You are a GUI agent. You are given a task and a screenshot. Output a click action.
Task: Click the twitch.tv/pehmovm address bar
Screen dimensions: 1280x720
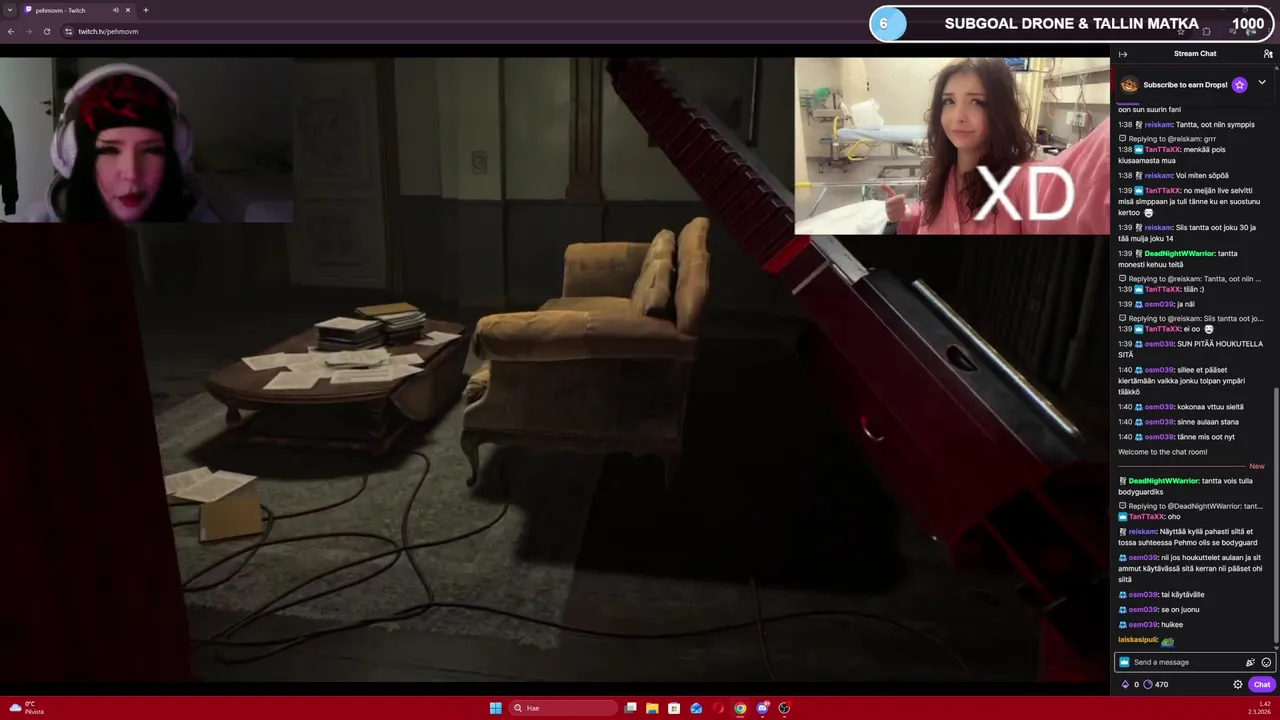pos(108,31)
